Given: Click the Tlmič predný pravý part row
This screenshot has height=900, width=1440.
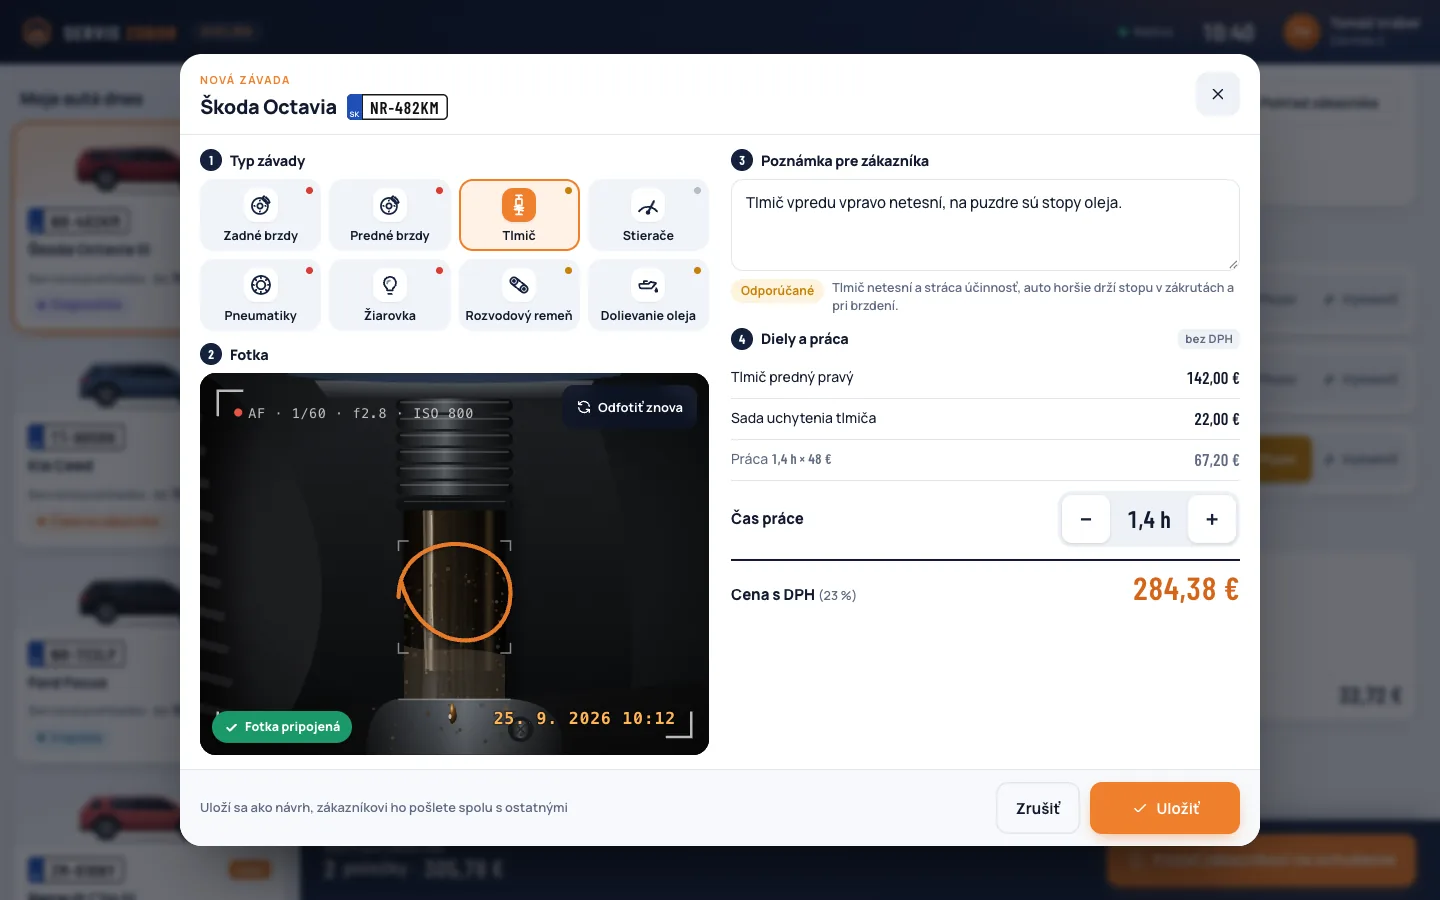Looking at the screenshot, I should [985, 378].
